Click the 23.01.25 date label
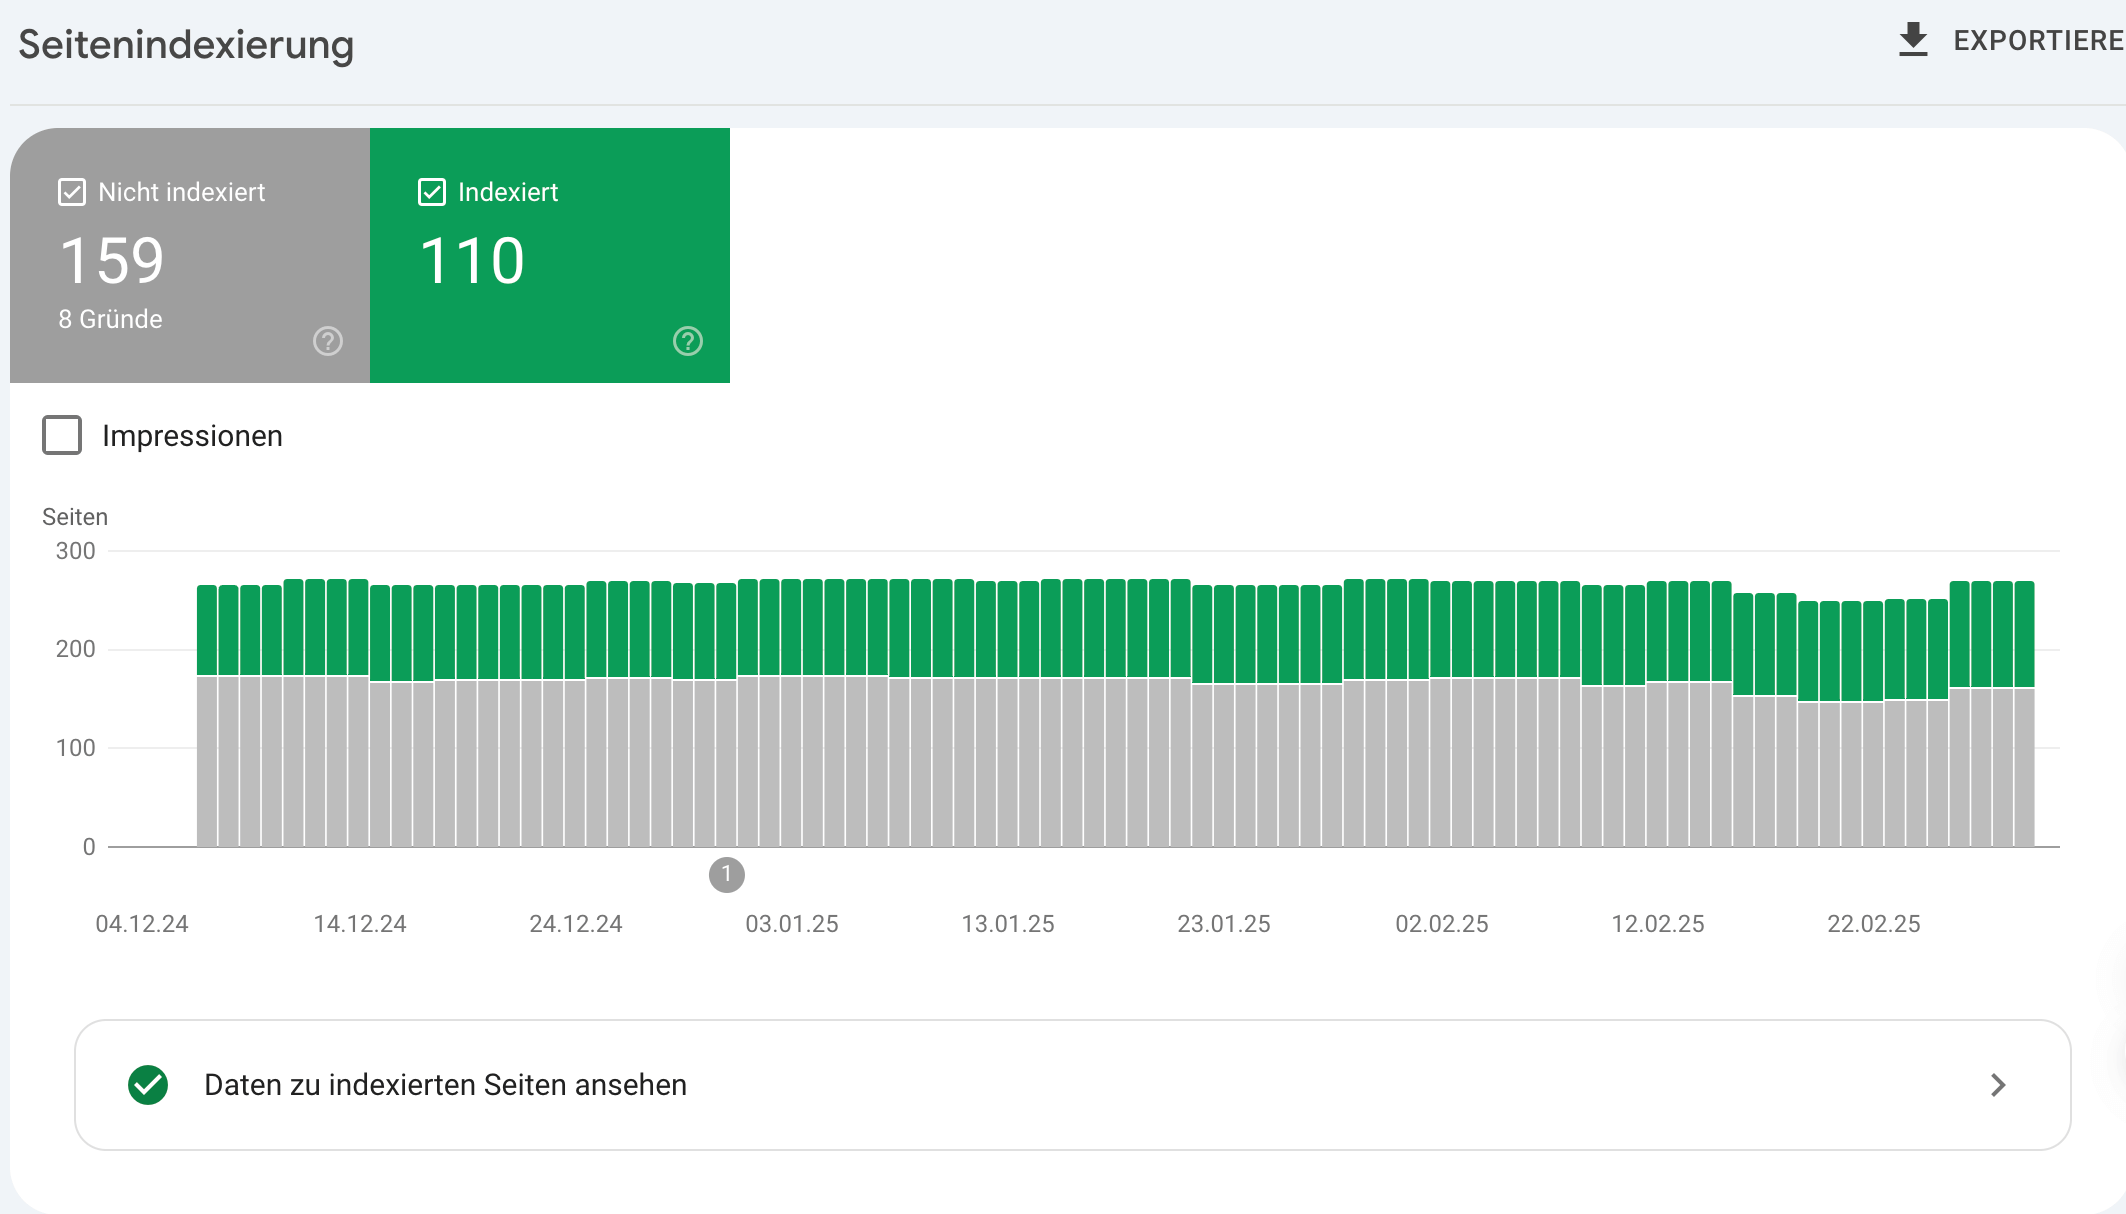The image size is (2126, 1214). (x=1224, y=924)
